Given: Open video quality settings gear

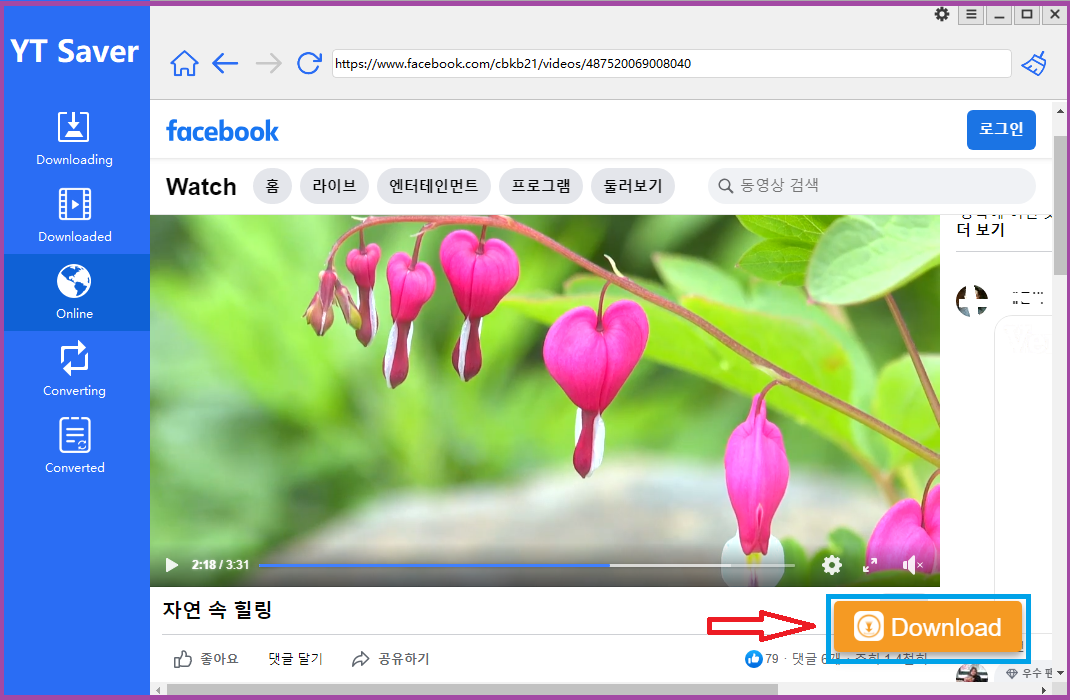Looking at the screenshot, I should pyautogui.click(x=832, y=565).
